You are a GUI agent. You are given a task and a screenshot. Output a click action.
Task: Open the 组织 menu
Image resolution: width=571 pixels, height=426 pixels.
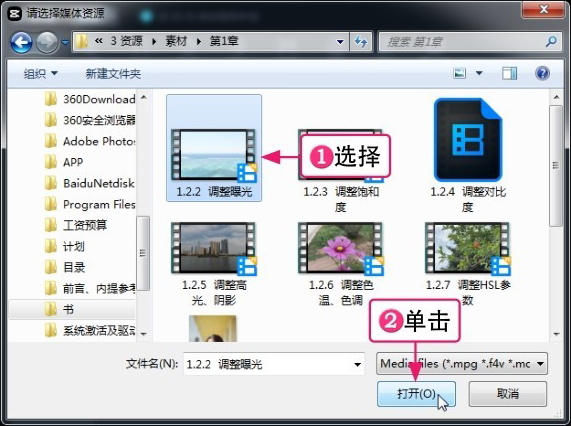[40, 74]
